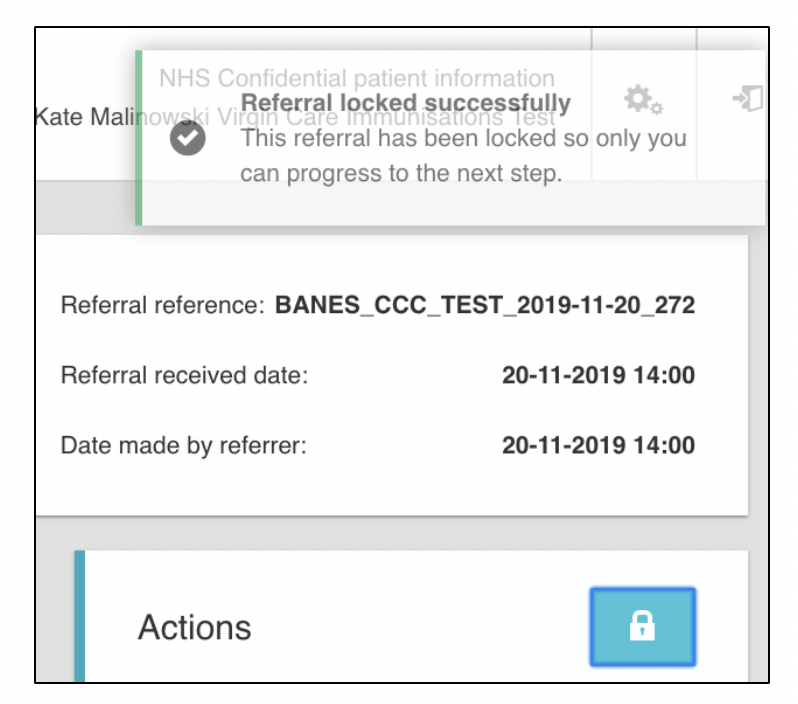Click the logout icon in header

tap(747, 99)
